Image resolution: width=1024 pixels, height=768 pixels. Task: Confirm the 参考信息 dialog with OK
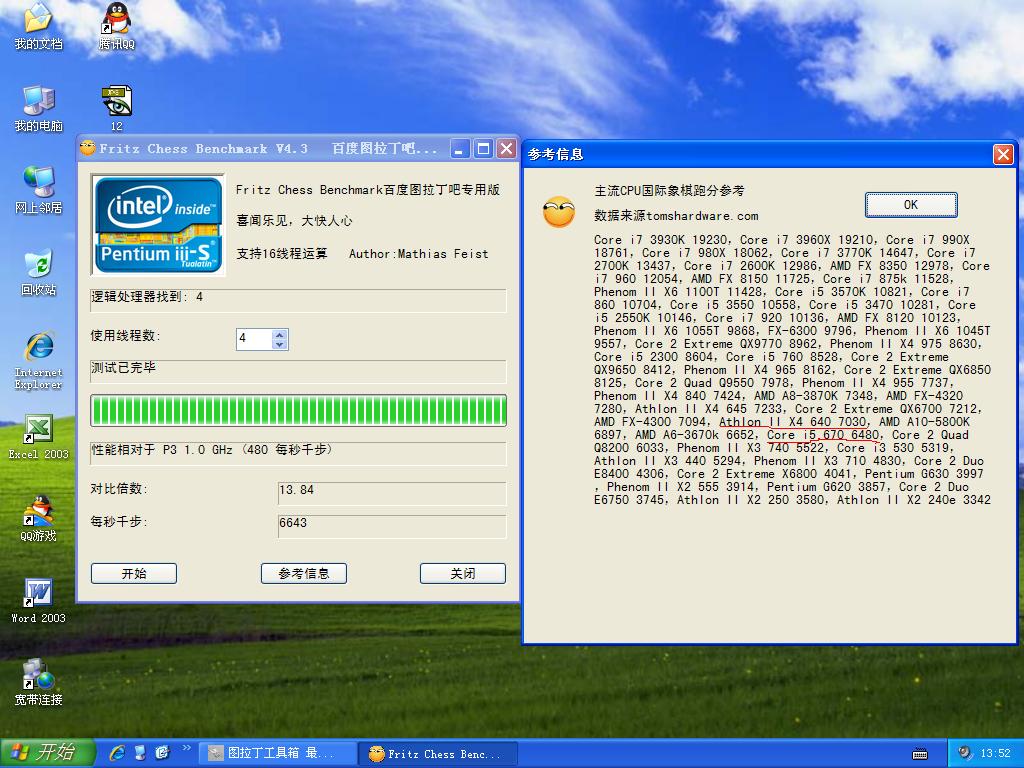tap(911, 204)
